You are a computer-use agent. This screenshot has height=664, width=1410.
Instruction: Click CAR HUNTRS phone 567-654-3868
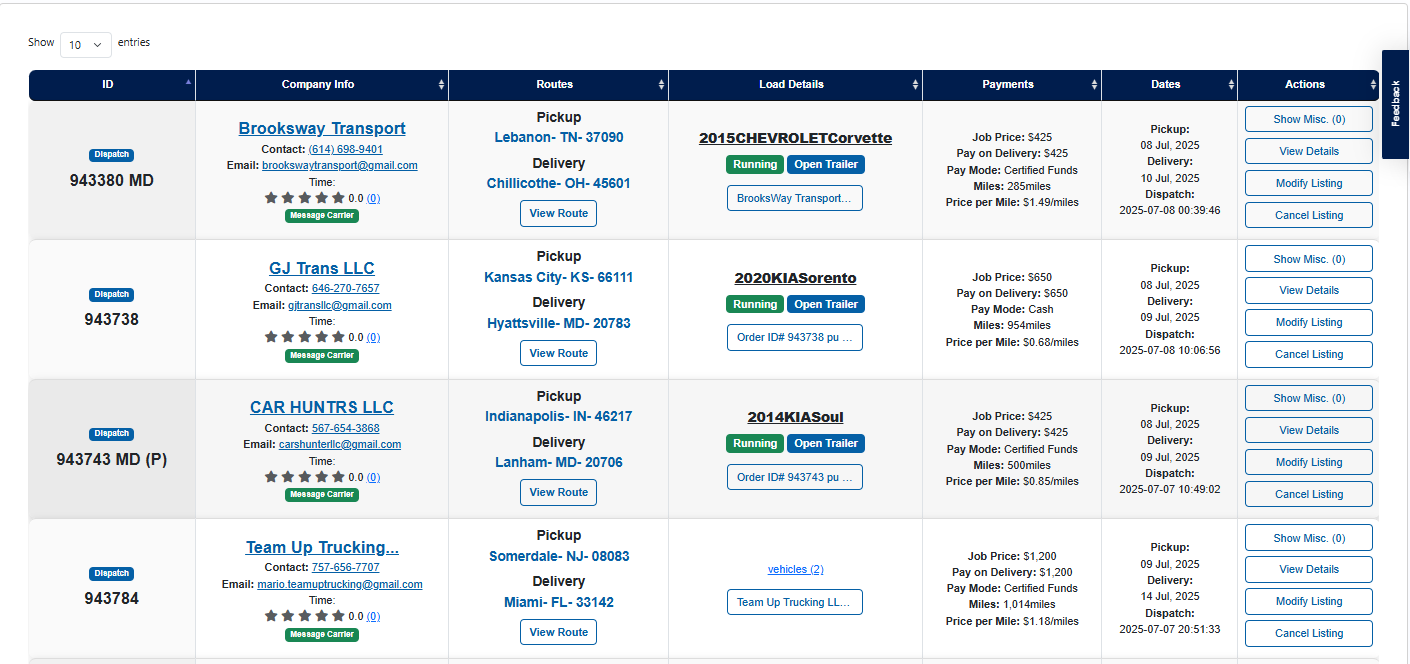click(346, 428)
